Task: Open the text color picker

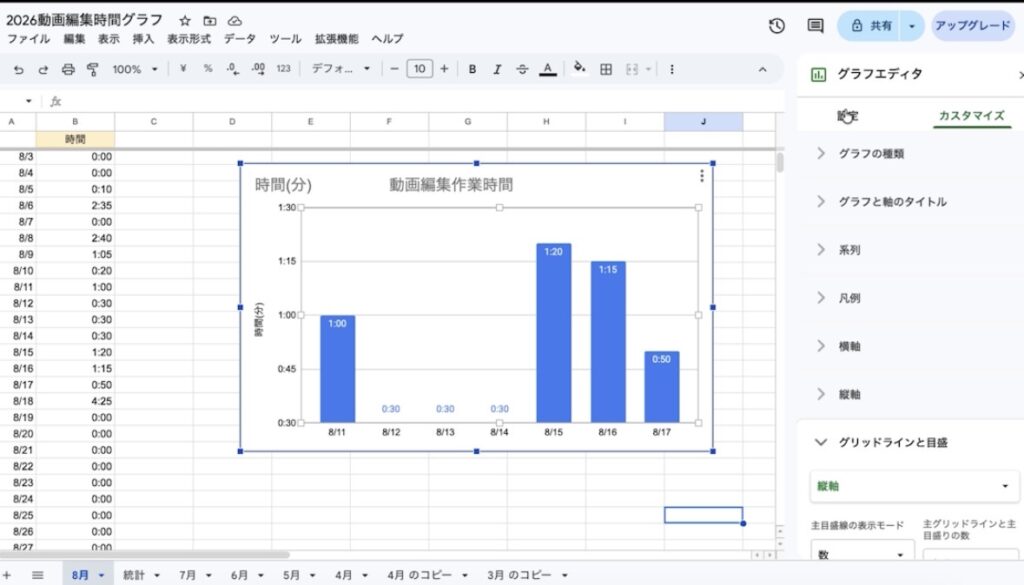Action: (548, 69)
